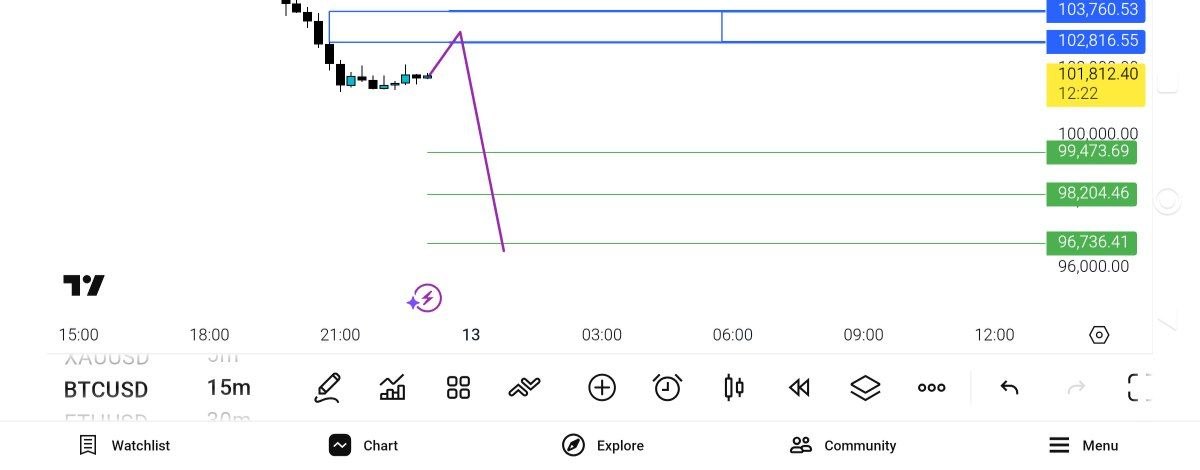Create an alert with the alarm clock icon
This screenshot has width=1200, height=470.
click(x=667, y=387)
